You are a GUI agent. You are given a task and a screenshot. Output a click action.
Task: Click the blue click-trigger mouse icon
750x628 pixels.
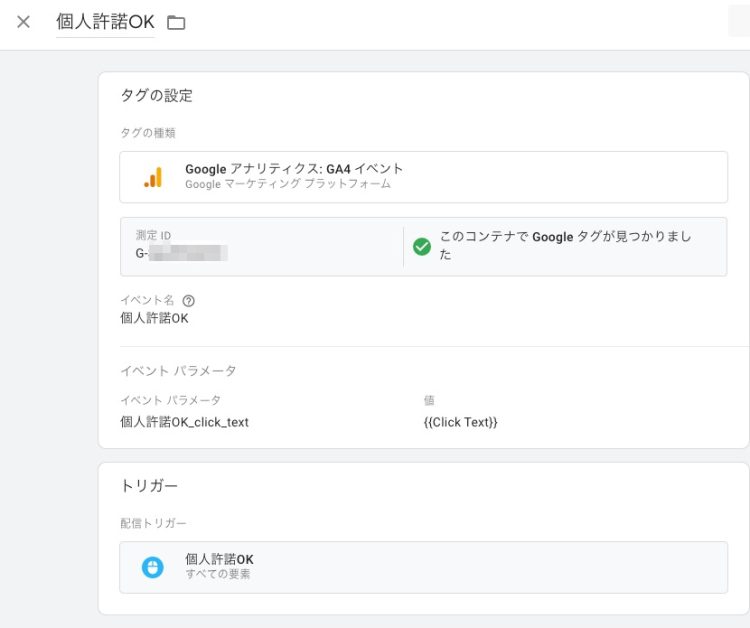[152, 567]
